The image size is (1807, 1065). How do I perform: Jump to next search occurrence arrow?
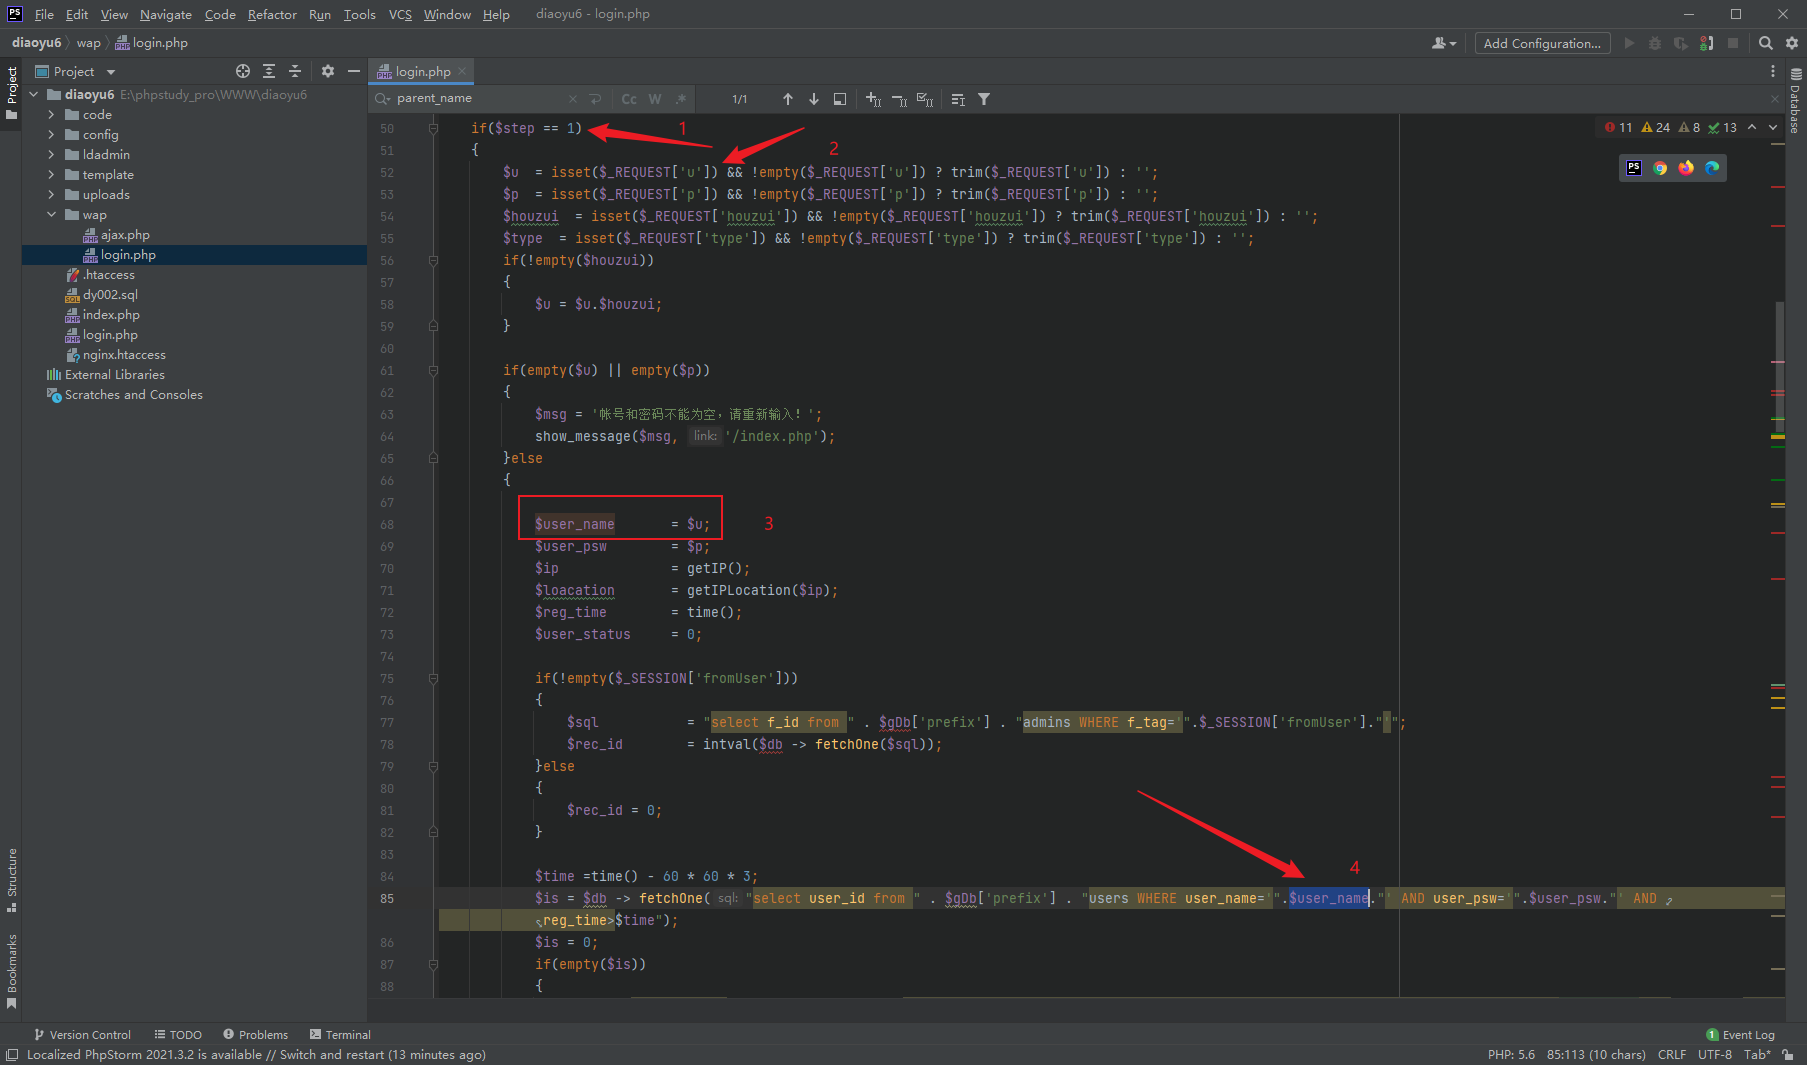(814, 99)
